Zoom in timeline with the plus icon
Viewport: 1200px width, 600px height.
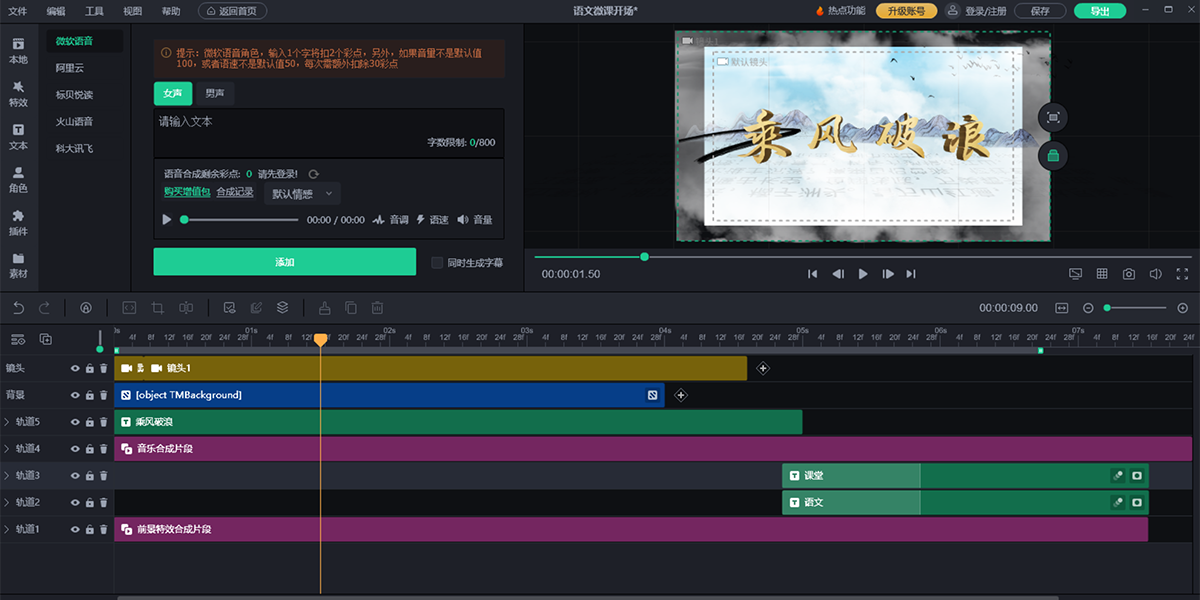click(1182, 308)
